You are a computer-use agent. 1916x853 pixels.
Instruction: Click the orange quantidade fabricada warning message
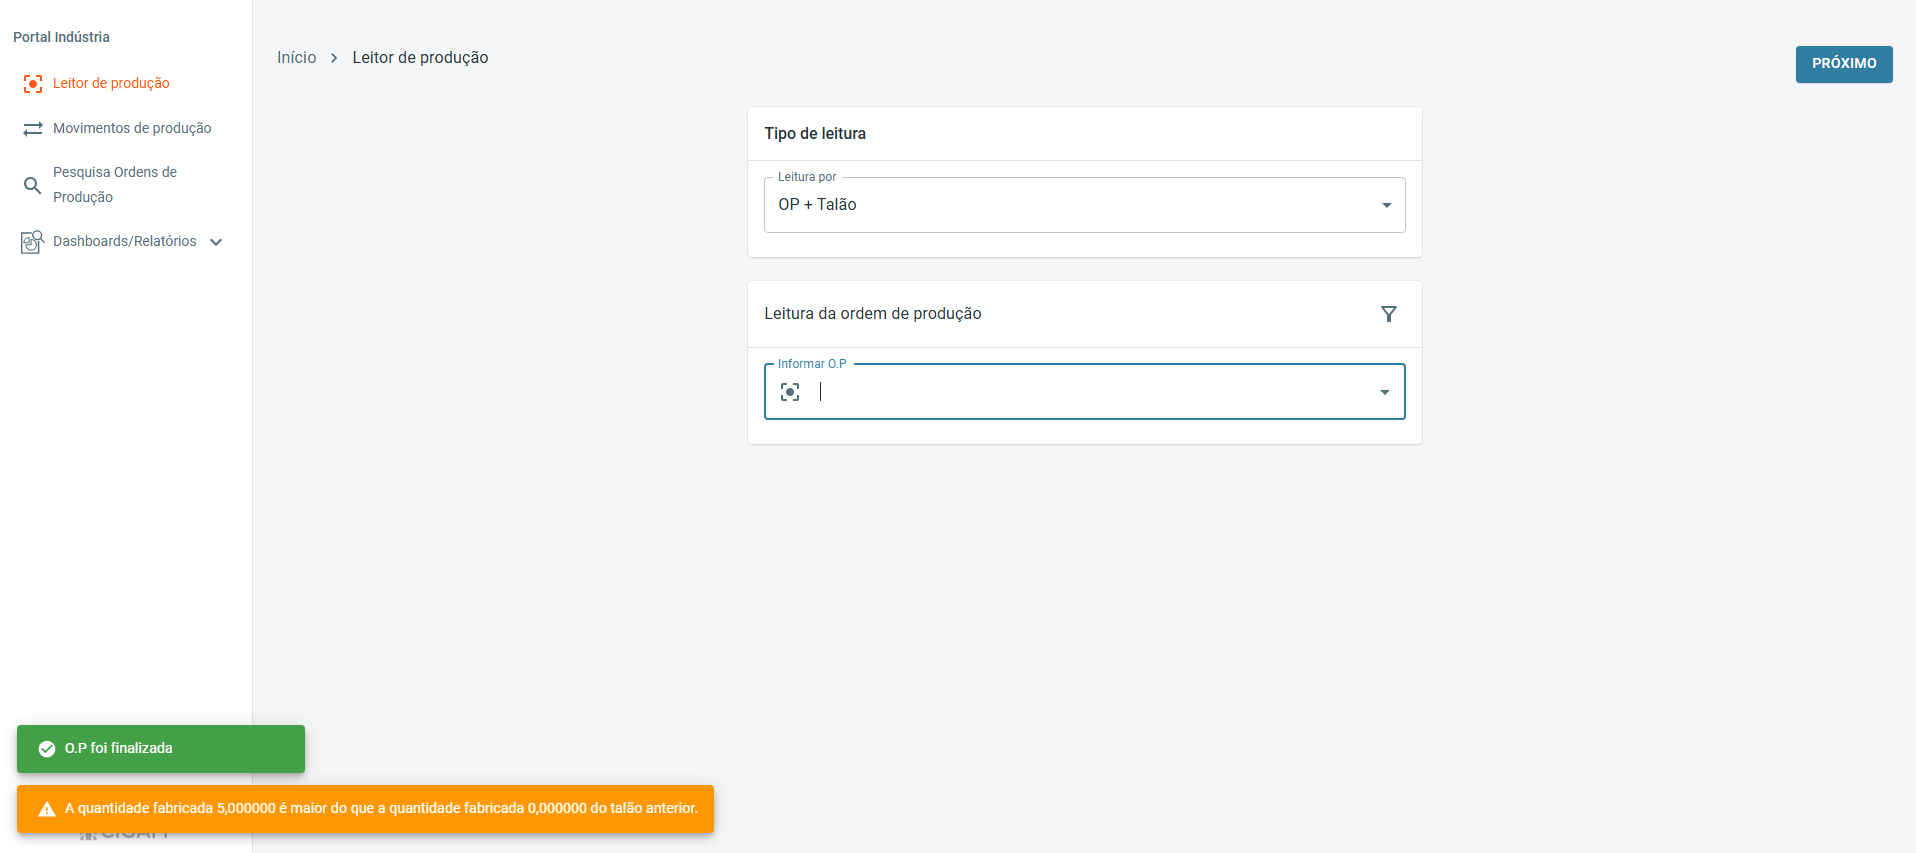[381, 809]
